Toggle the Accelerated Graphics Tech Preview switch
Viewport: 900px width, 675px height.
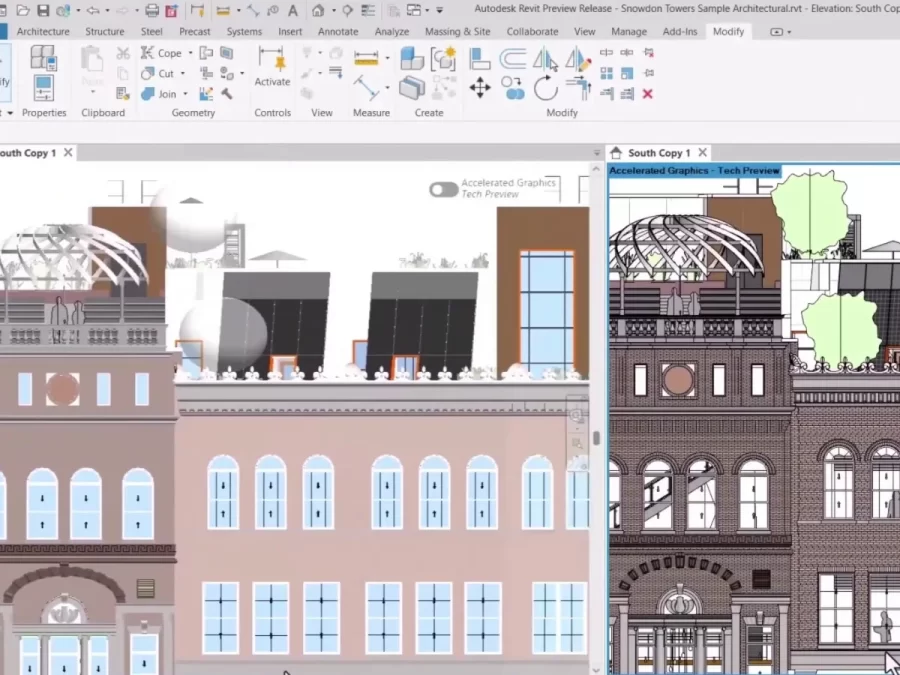443,189
